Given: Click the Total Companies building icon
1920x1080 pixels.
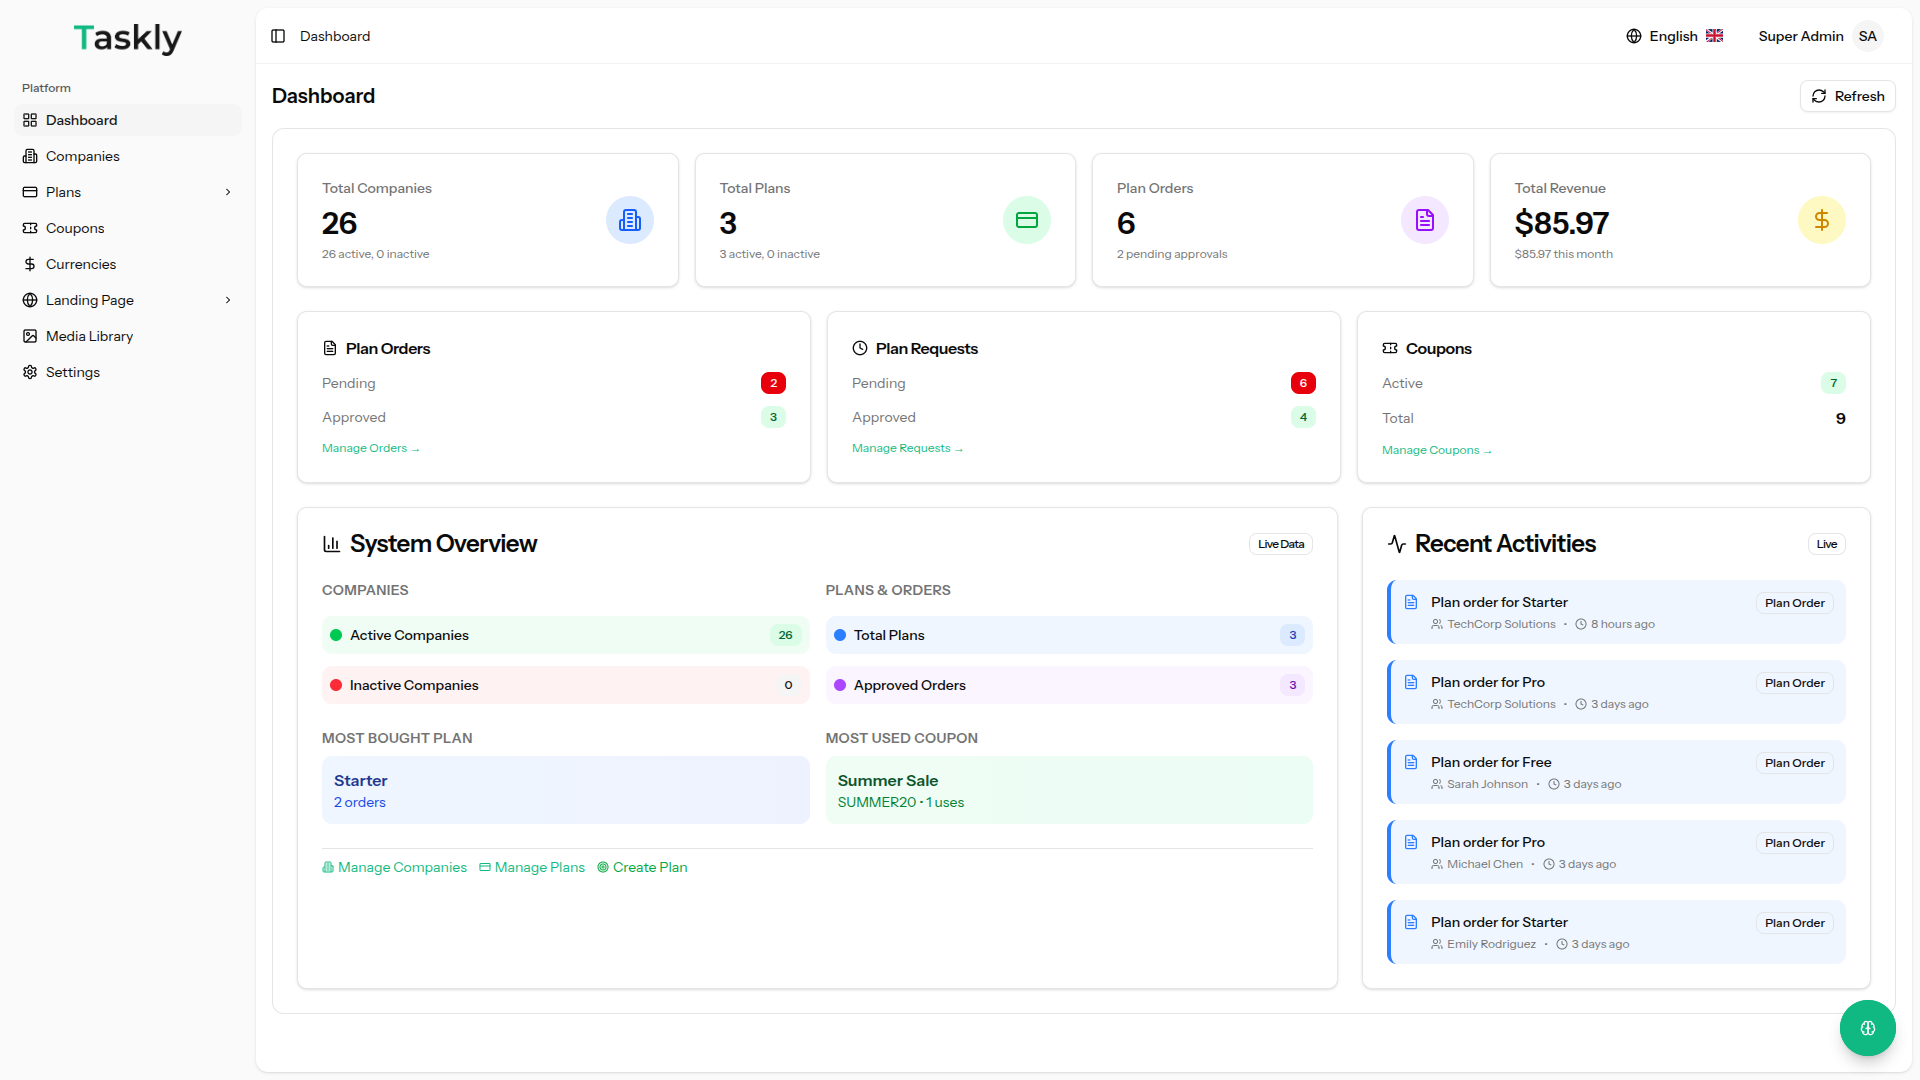Looking at the screenshot, I should pyautogui.click(x=629, y=220).
